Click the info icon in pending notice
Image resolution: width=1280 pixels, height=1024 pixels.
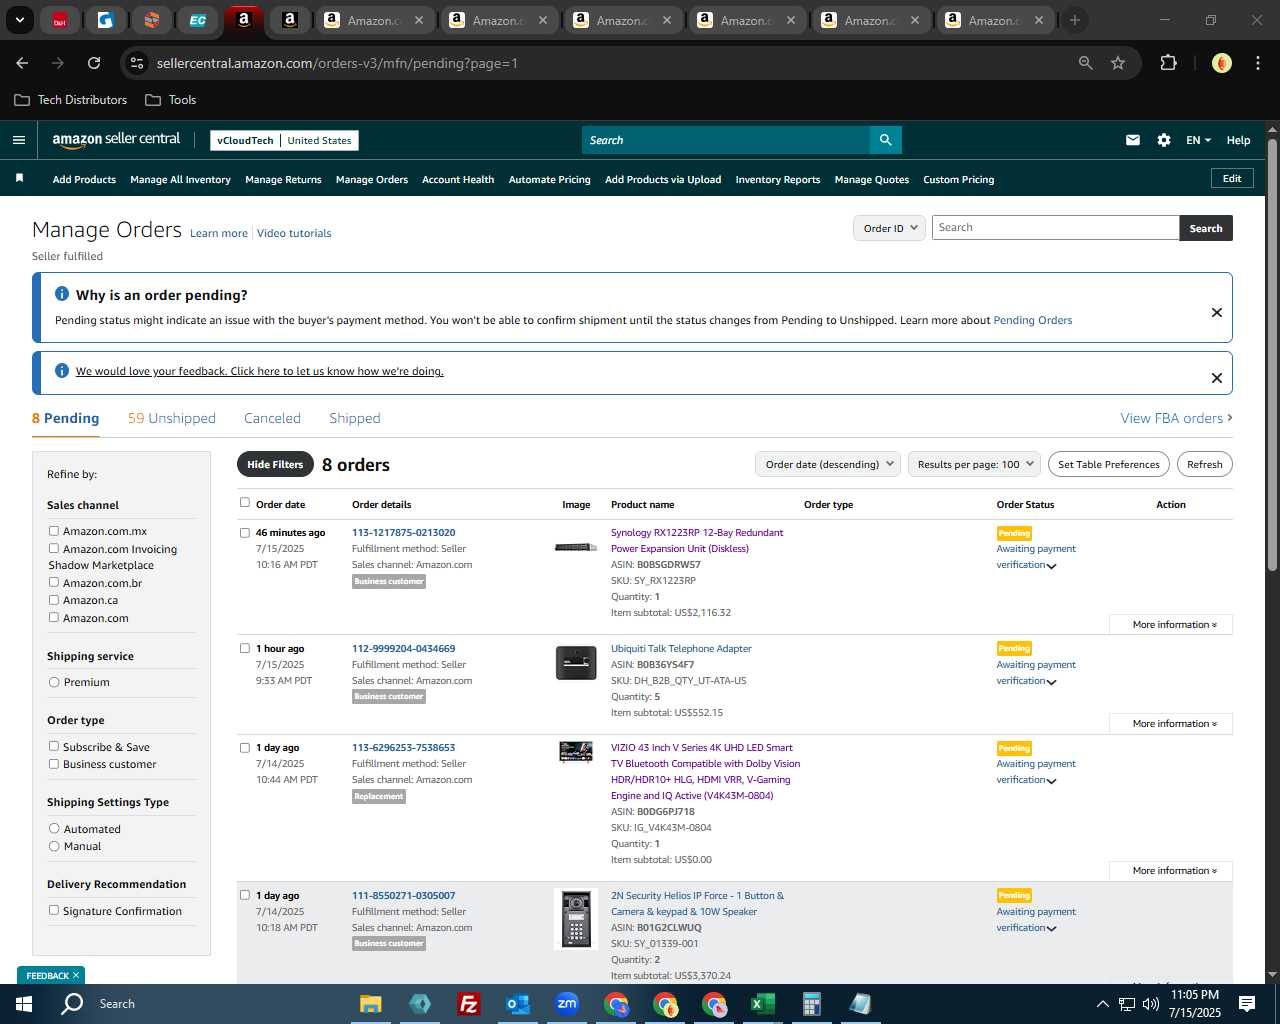tap(62, 294)
